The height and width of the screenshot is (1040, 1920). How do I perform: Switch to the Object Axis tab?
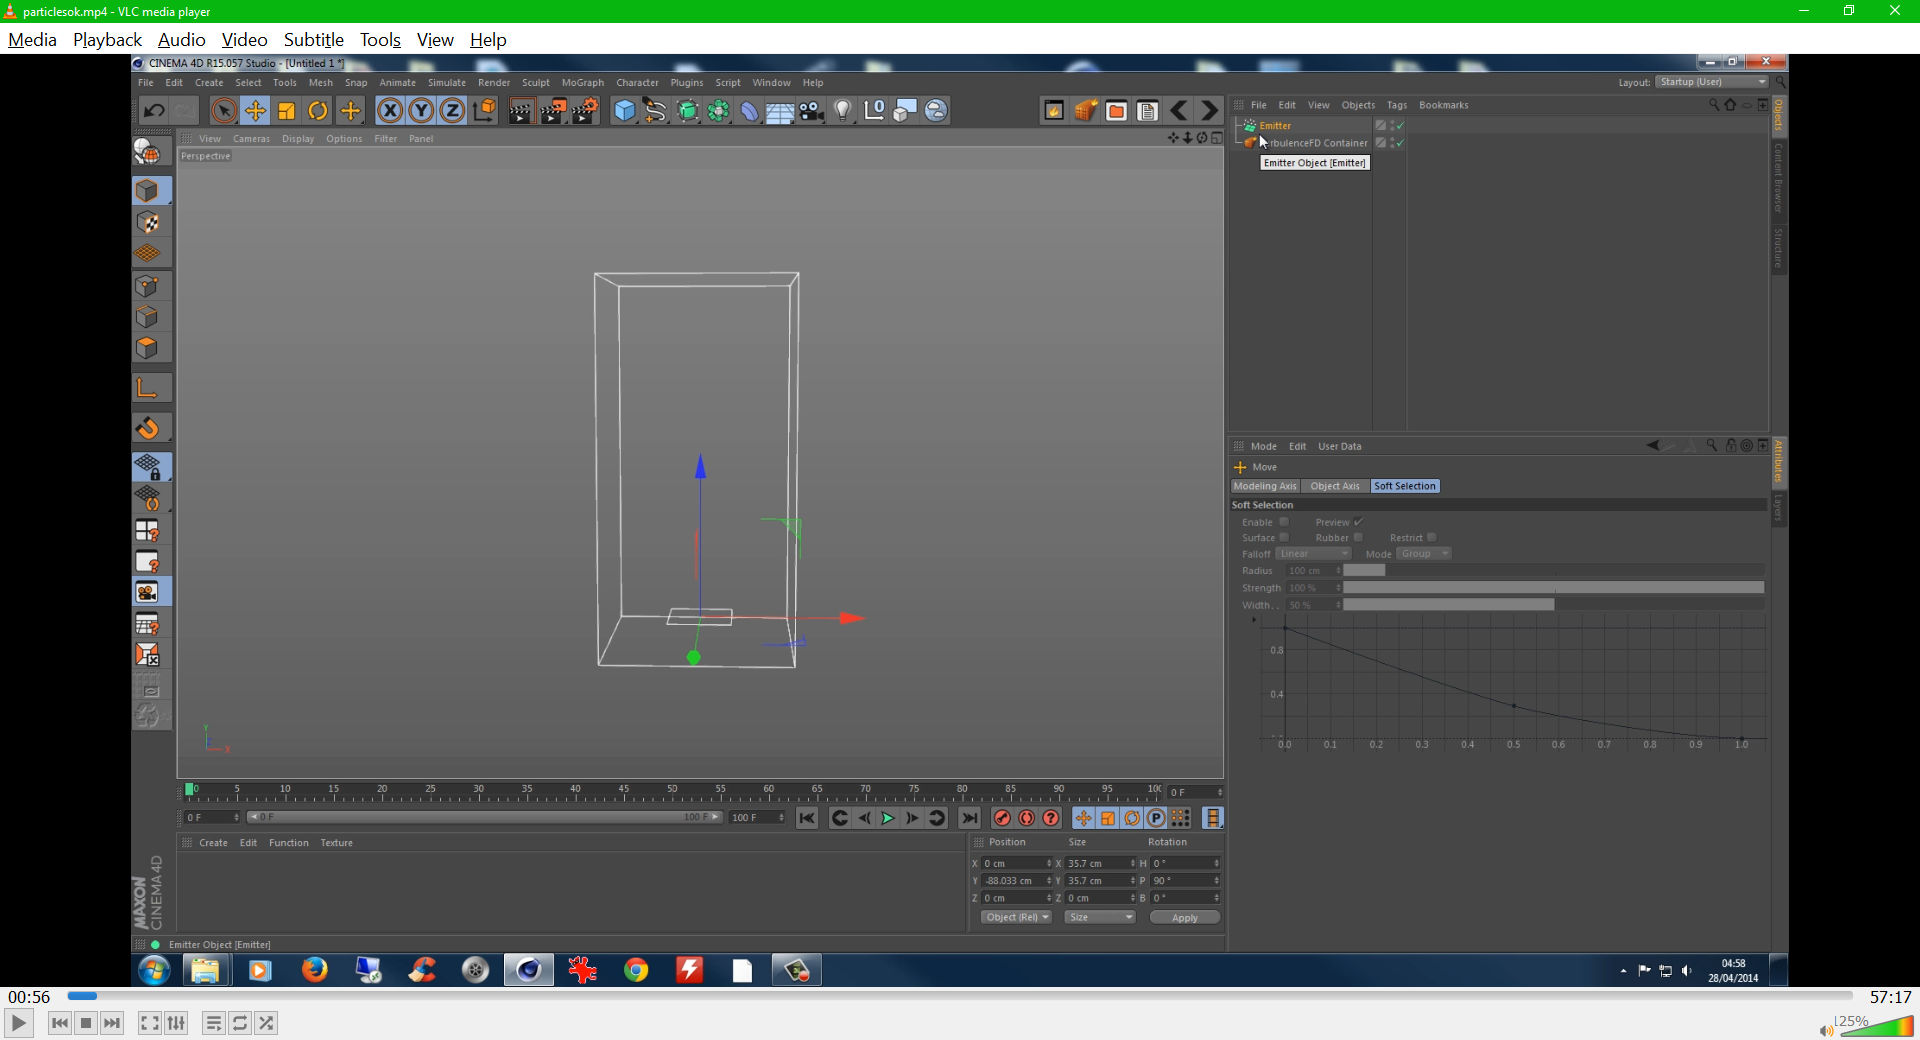coord(1334,486)
